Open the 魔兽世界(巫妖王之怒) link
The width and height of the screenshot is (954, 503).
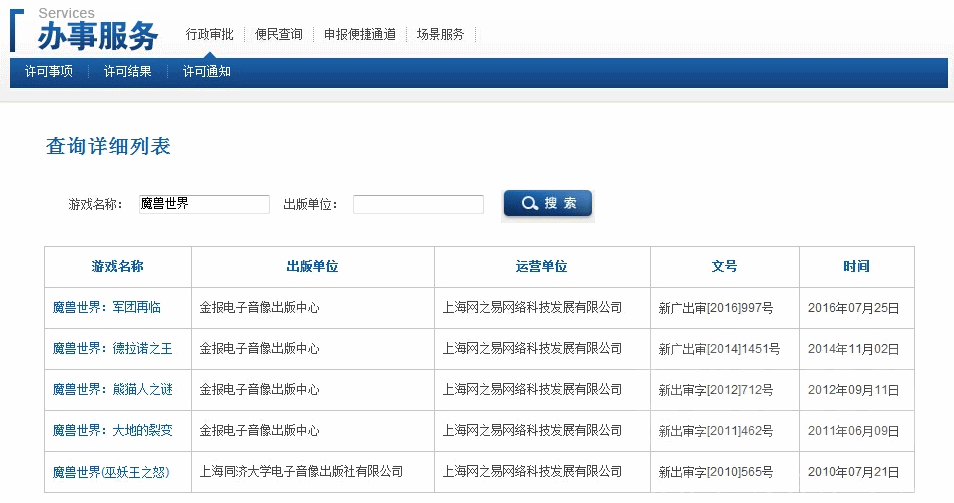tap(111, 471)
